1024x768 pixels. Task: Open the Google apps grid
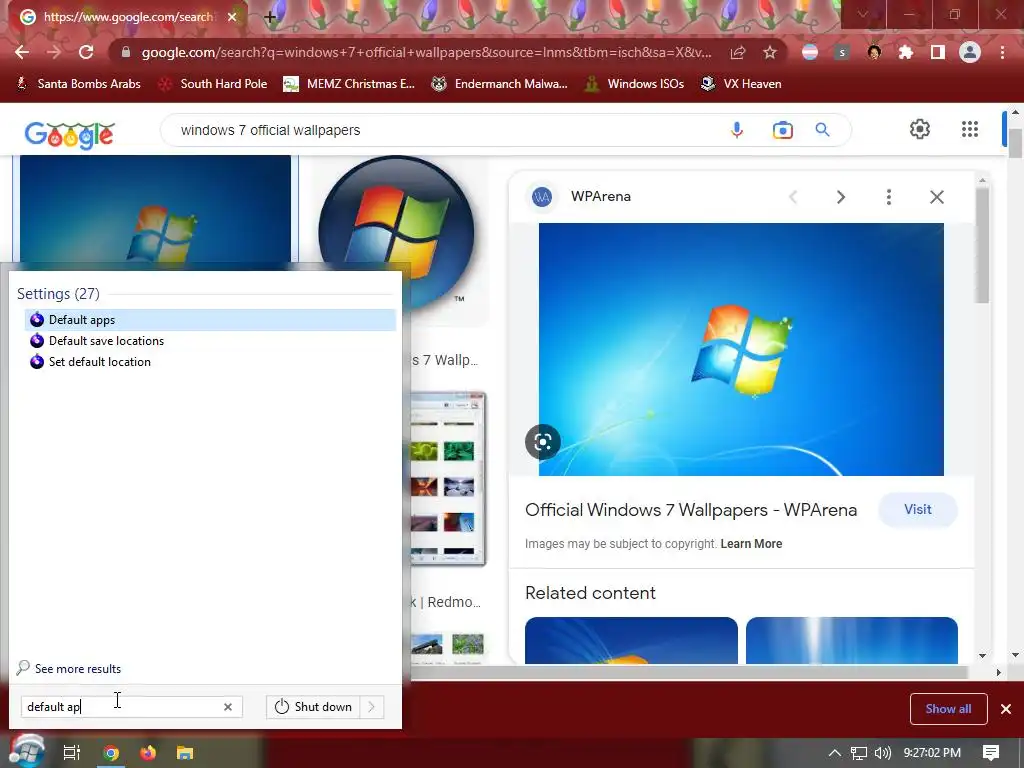pos(970,129)
